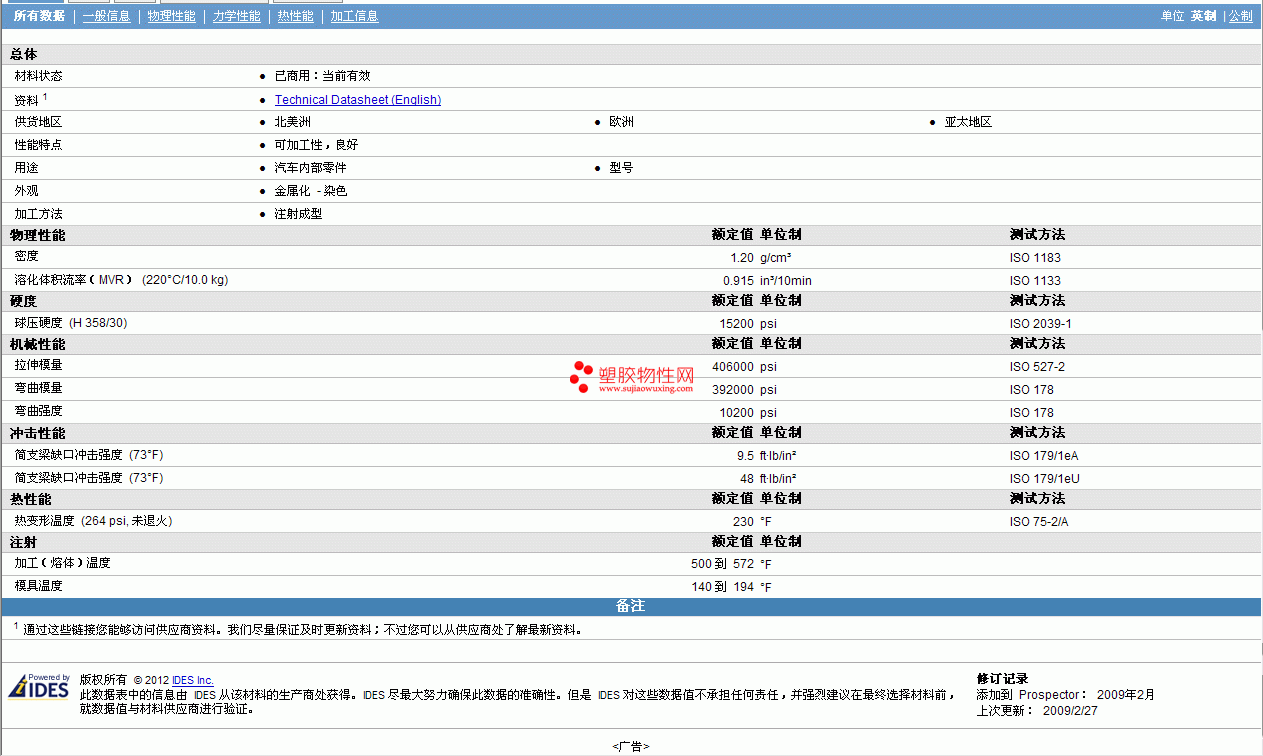Click the MVR value 0.915
This screenshot has width=1263, height=756.
click(738, 281)
